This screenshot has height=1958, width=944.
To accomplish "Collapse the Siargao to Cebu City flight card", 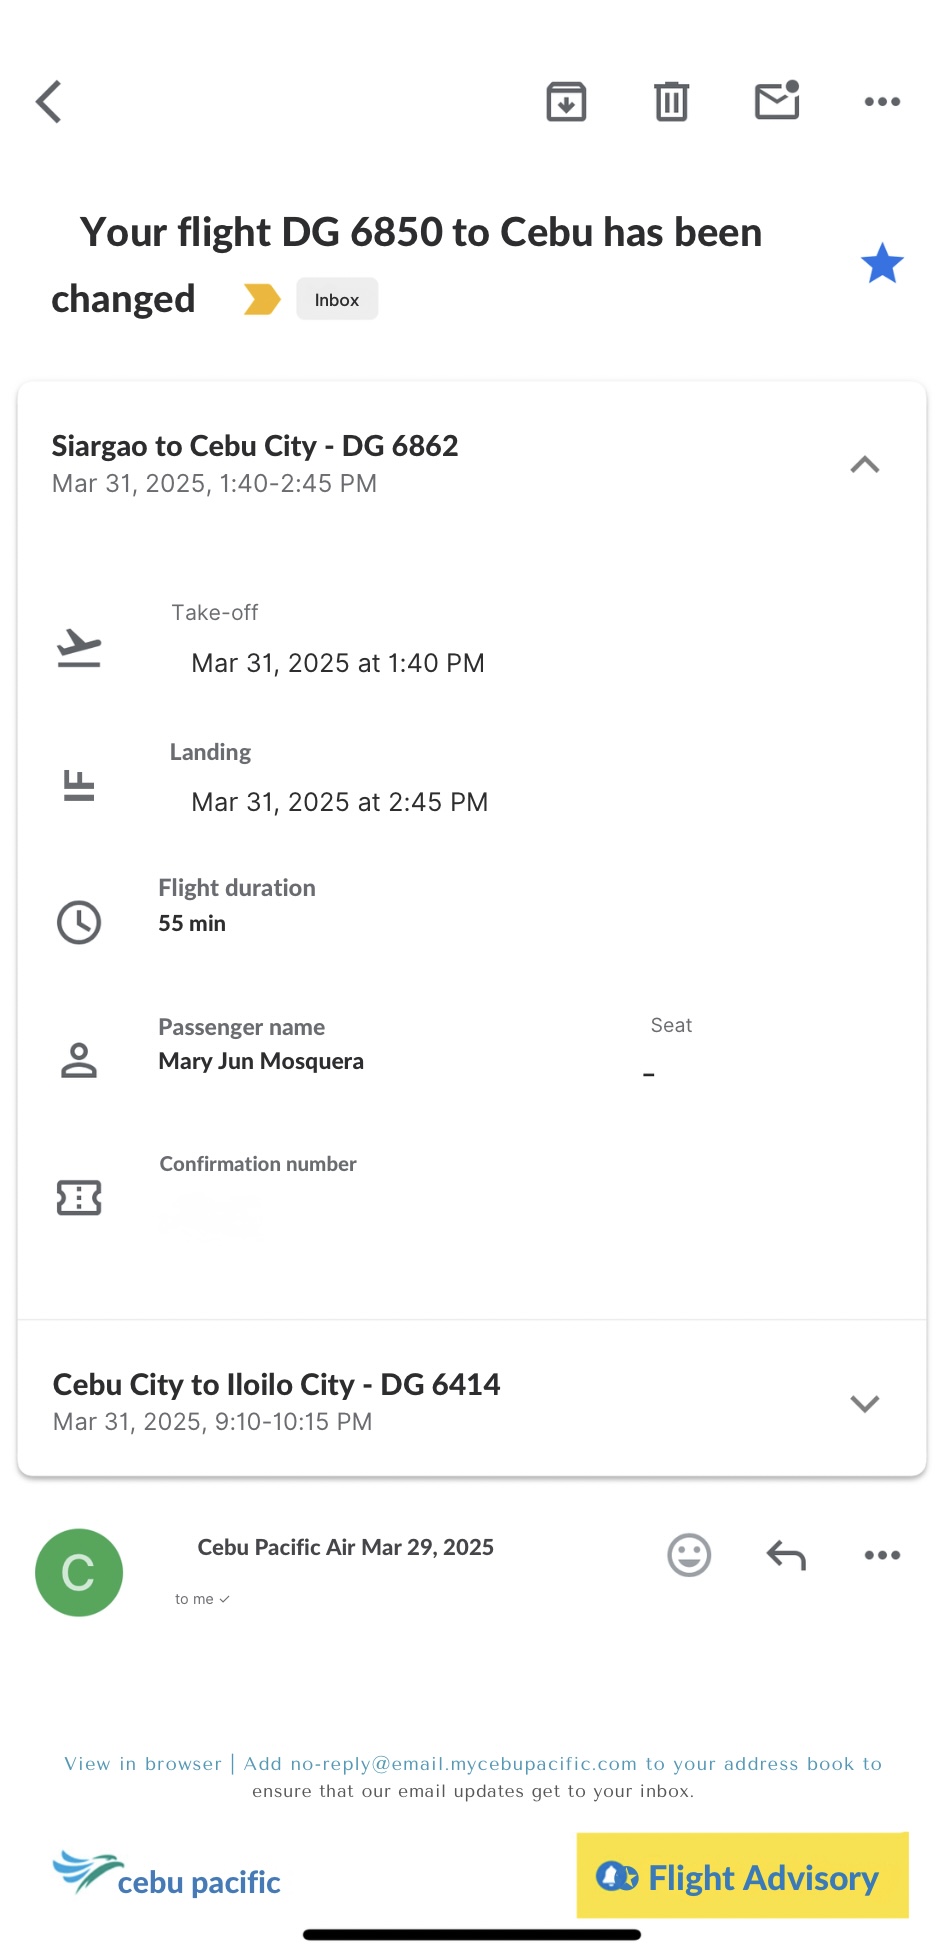I will (865, 464).
